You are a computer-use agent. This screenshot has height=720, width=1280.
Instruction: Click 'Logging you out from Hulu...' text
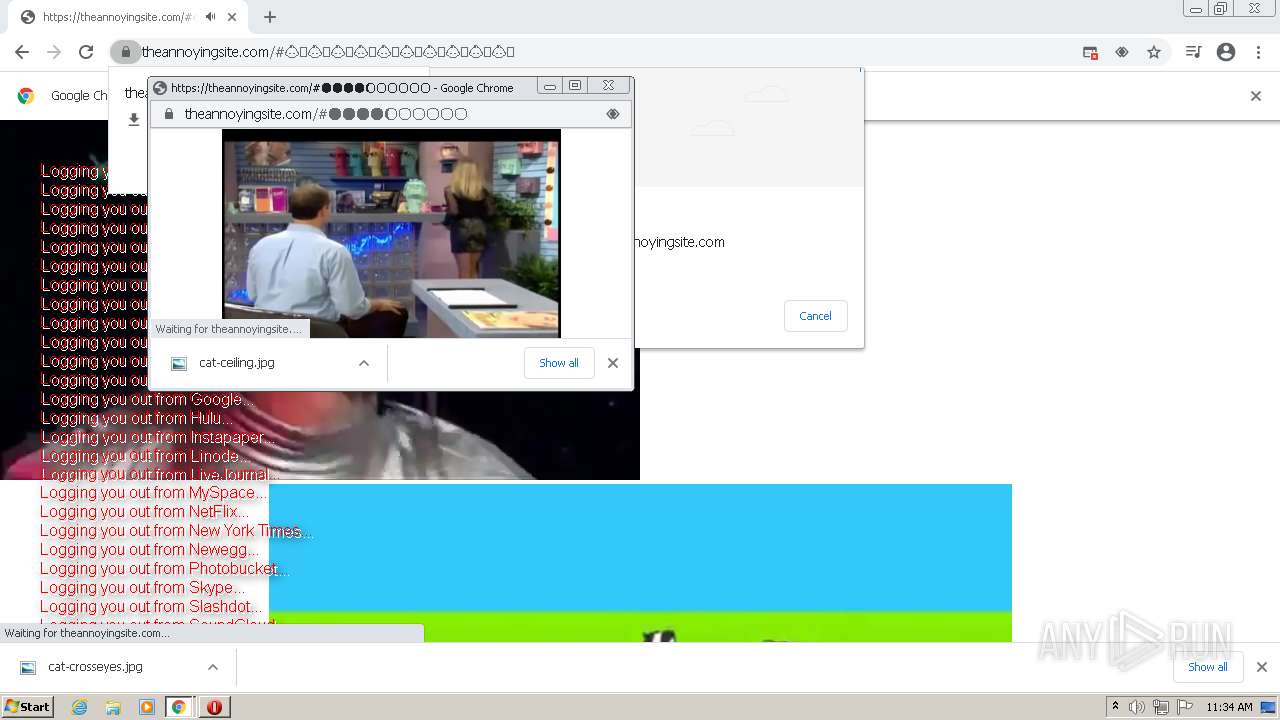pos(136,418)
